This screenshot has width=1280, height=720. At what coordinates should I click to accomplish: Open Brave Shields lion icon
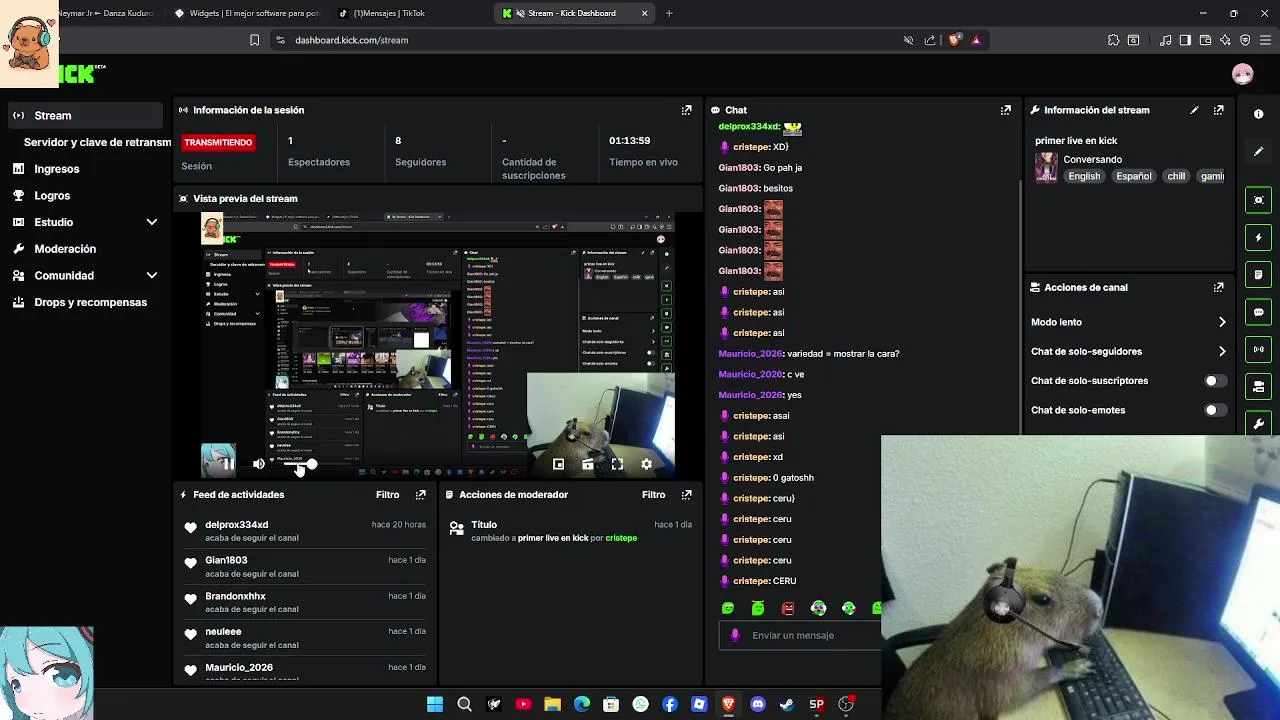[x=954, y=40]
